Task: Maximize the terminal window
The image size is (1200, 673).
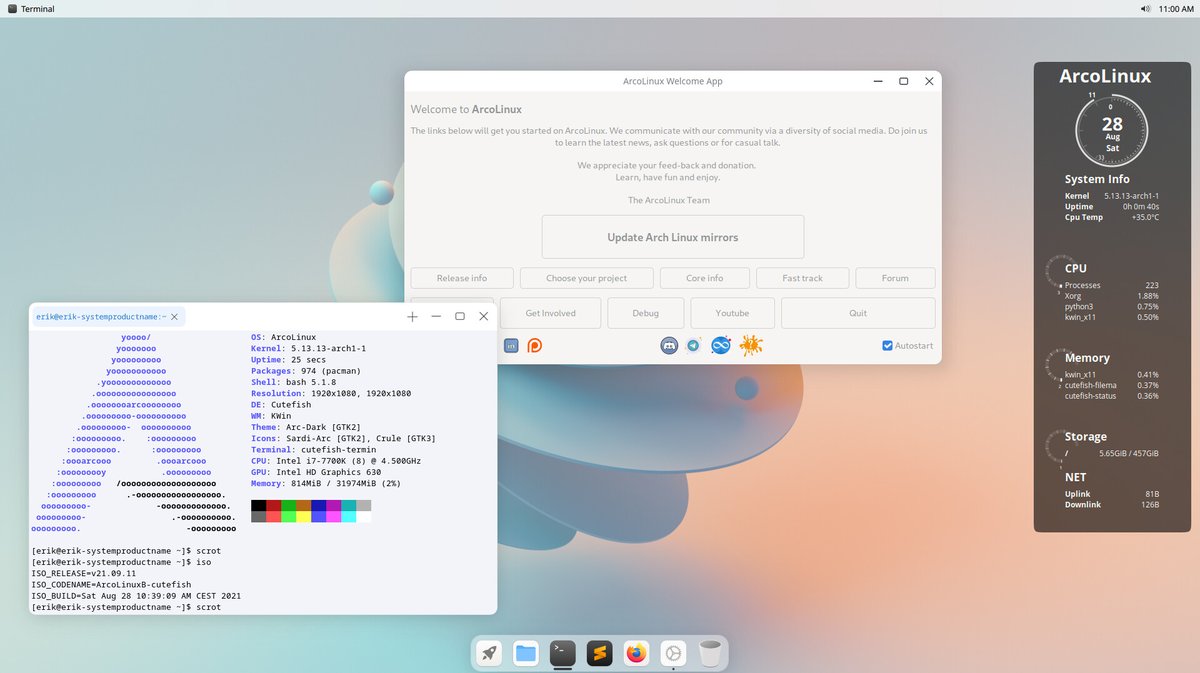Action: [460, 316]
